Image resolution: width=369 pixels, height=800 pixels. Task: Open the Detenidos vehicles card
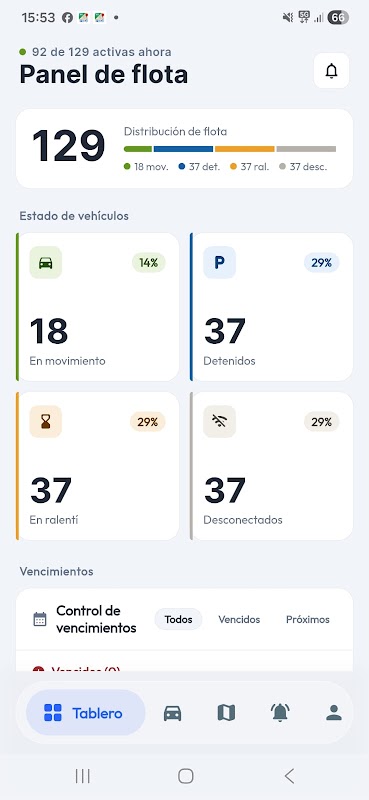click(272, 307)
